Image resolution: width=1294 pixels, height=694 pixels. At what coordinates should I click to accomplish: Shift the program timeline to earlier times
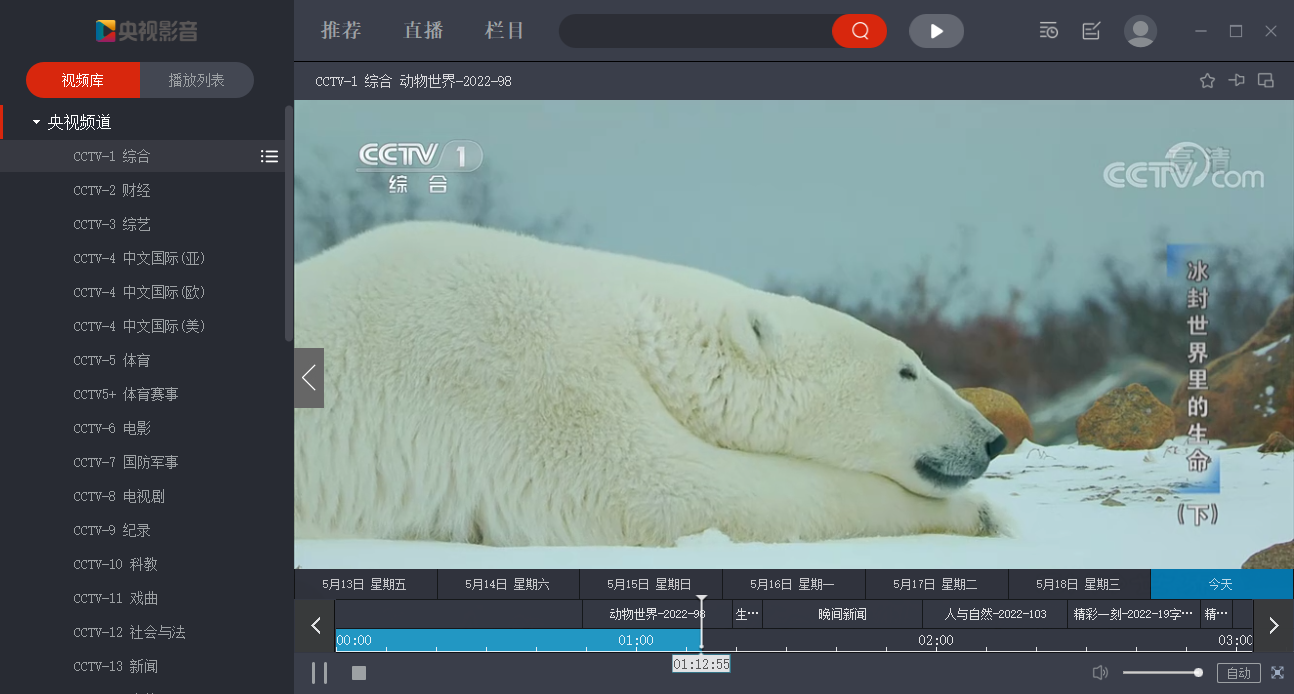[315, 626]
